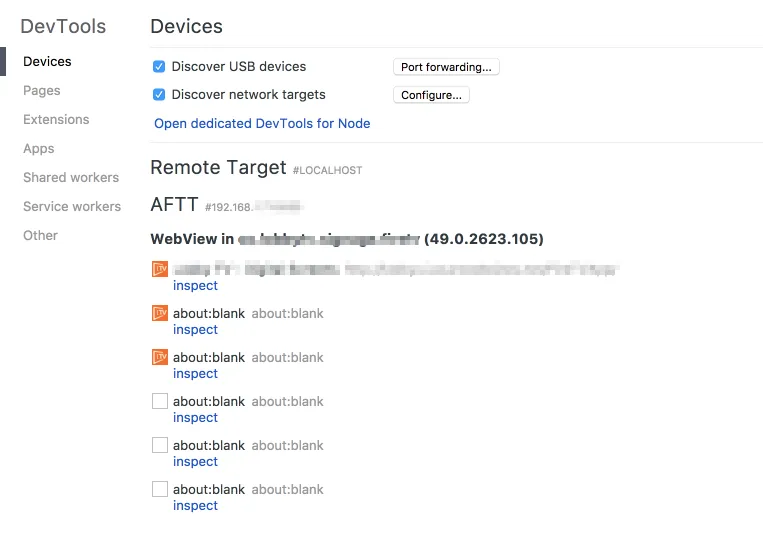The image size is (763, 545).
Task: Open dedicated DevTools for Node
Action: click(x=262, y=124)
